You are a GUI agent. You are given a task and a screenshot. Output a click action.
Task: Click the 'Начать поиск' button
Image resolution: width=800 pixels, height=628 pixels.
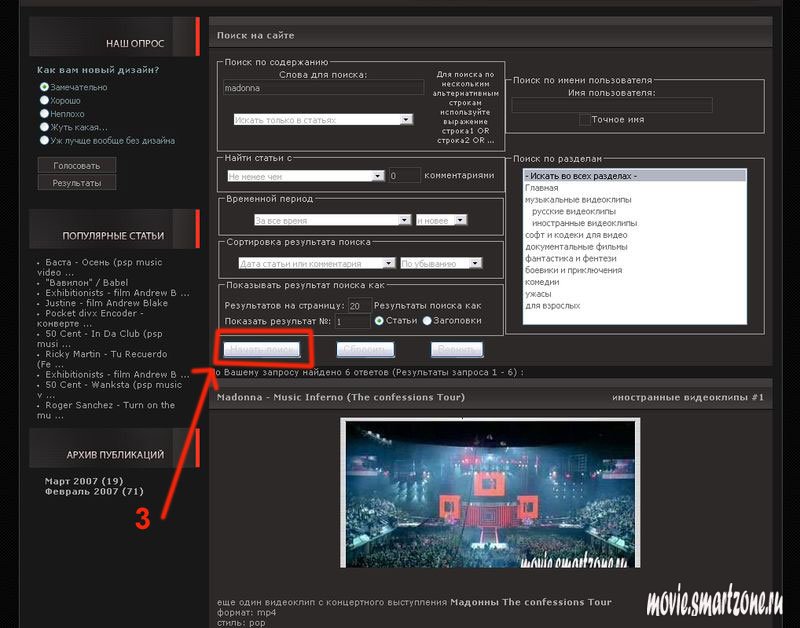(262, 349)
